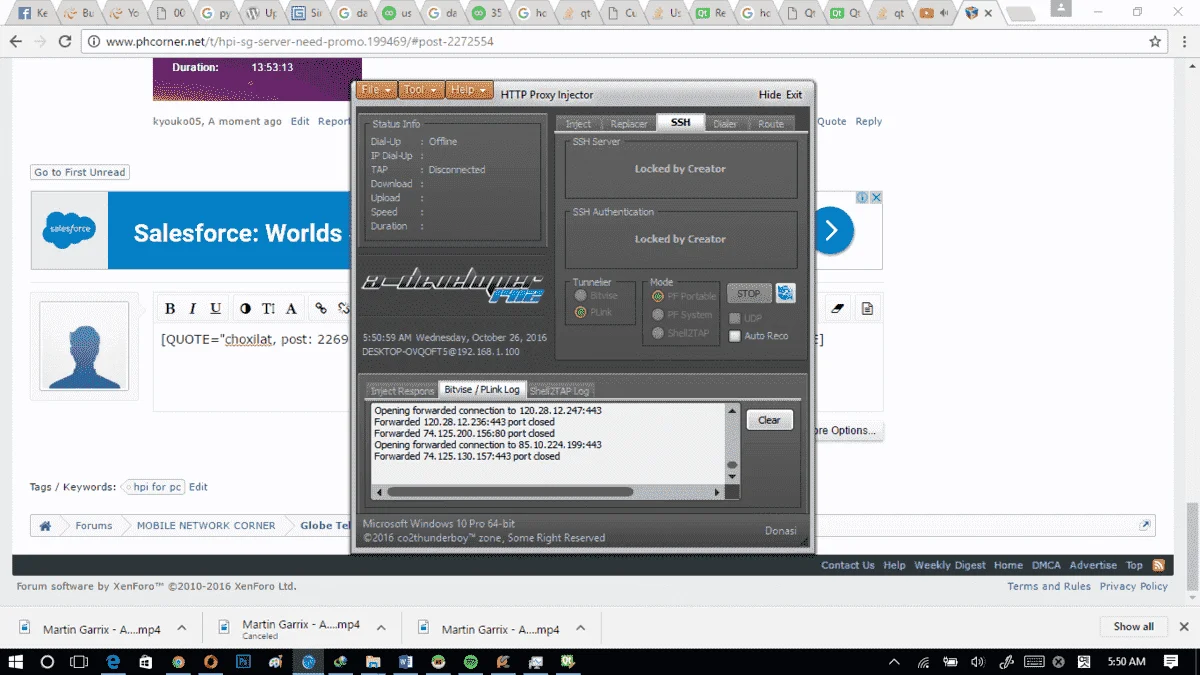Open Photoshop from the taskbar
Screen dimensions: 1200x675
coord(243,661)
